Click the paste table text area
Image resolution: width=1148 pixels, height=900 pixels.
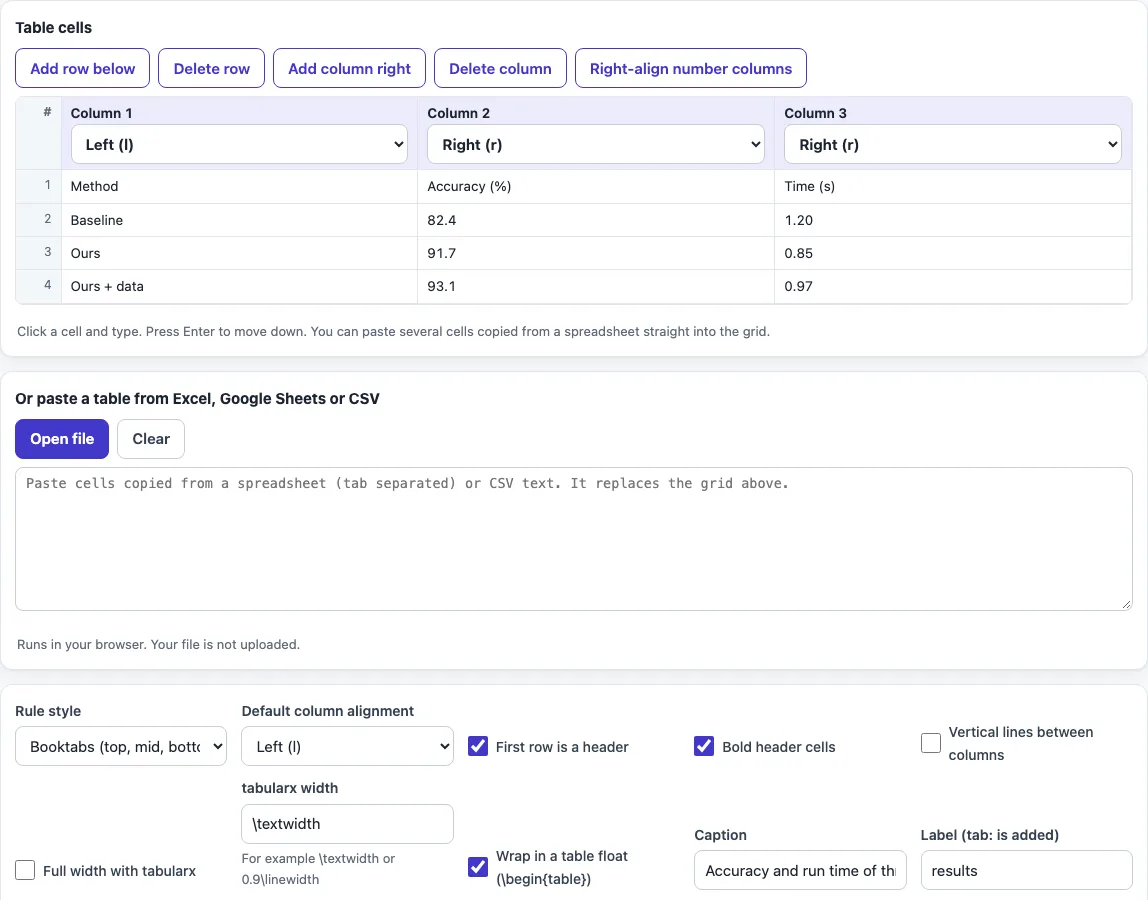[574, 539]
